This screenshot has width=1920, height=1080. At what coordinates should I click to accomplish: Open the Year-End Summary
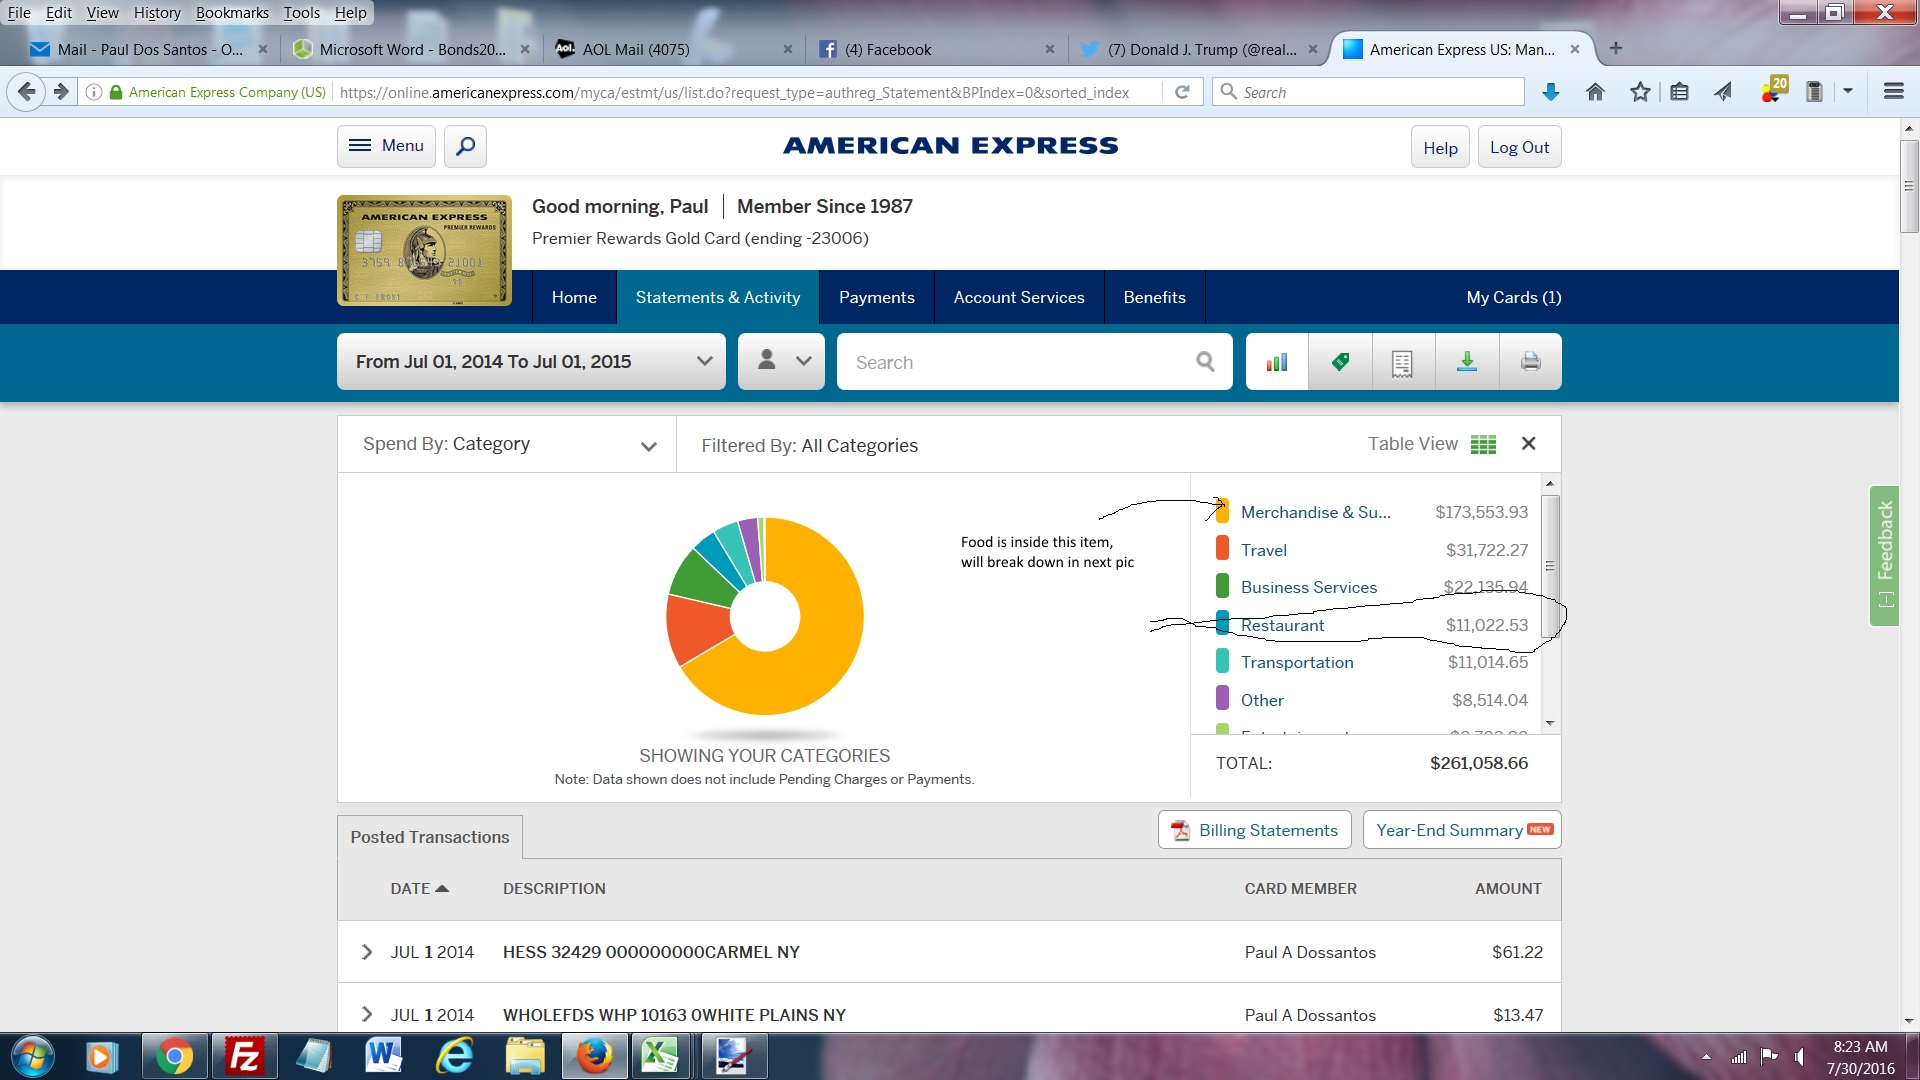click(1462, 830)
